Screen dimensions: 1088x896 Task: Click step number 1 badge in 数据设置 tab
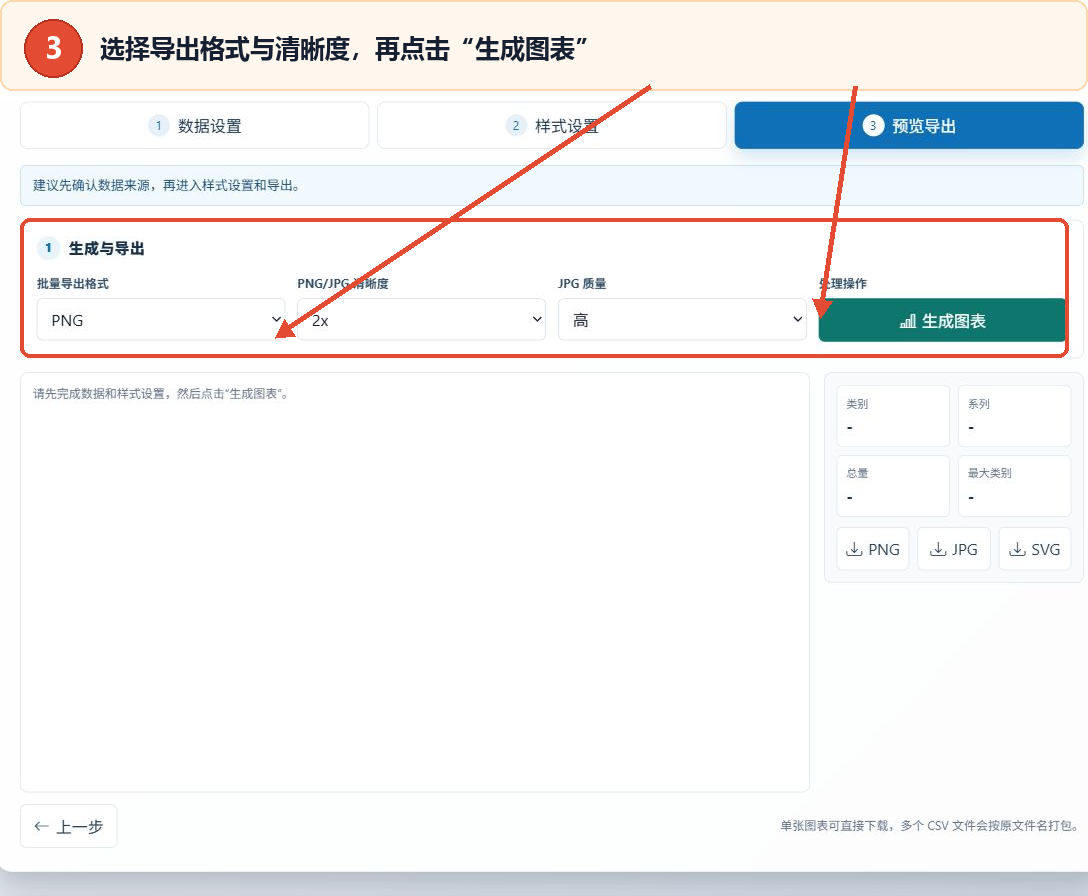[159, 126]
